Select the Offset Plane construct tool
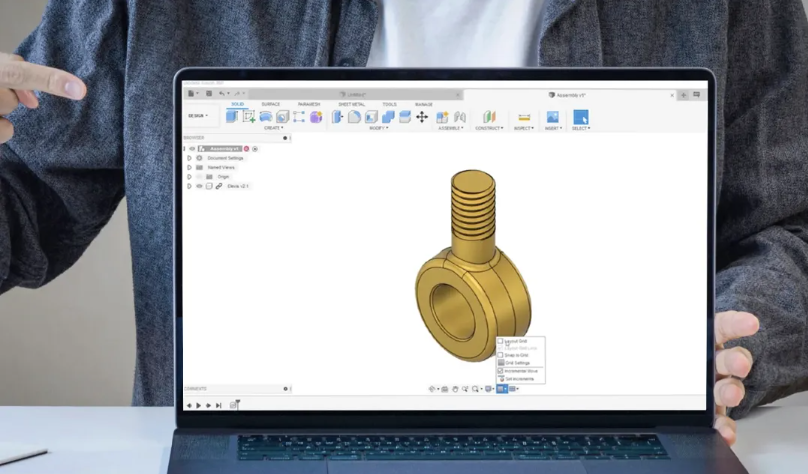This screenshot has width=808, height=474. pos(489,117)
